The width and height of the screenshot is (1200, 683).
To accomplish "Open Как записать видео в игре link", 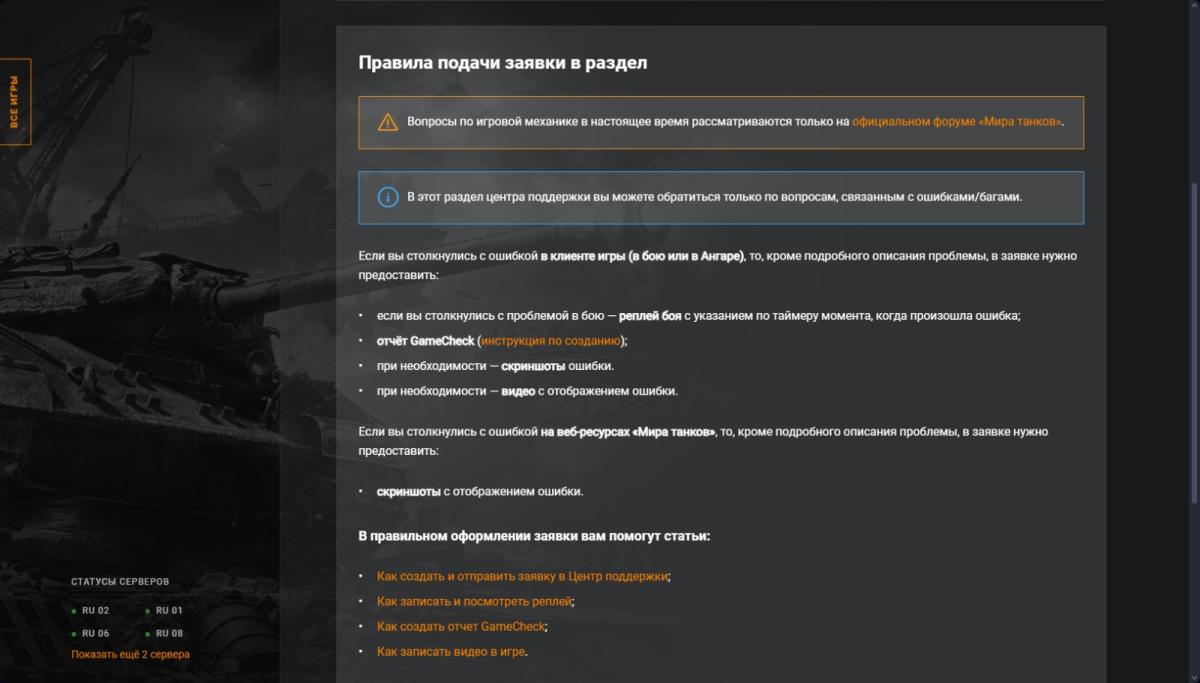I will click(x=450, y=652).
